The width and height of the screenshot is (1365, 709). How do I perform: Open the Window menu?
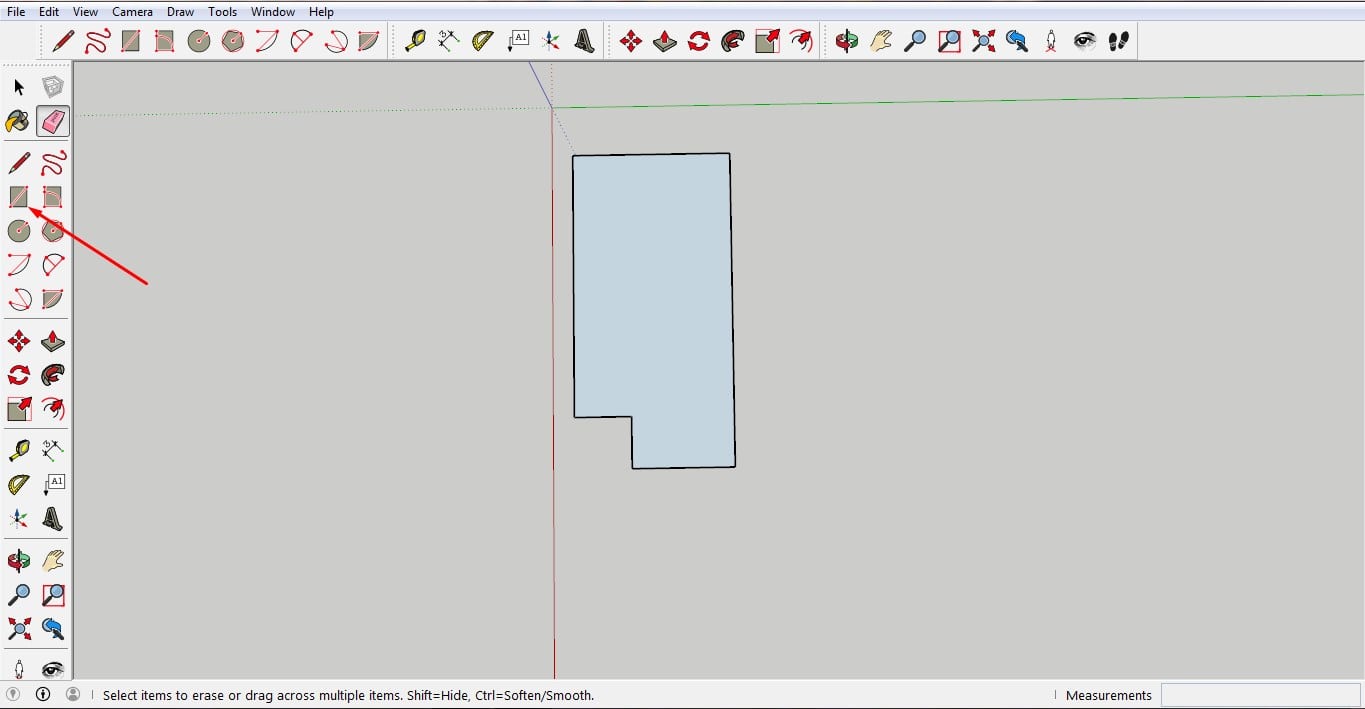click(273, 12)
